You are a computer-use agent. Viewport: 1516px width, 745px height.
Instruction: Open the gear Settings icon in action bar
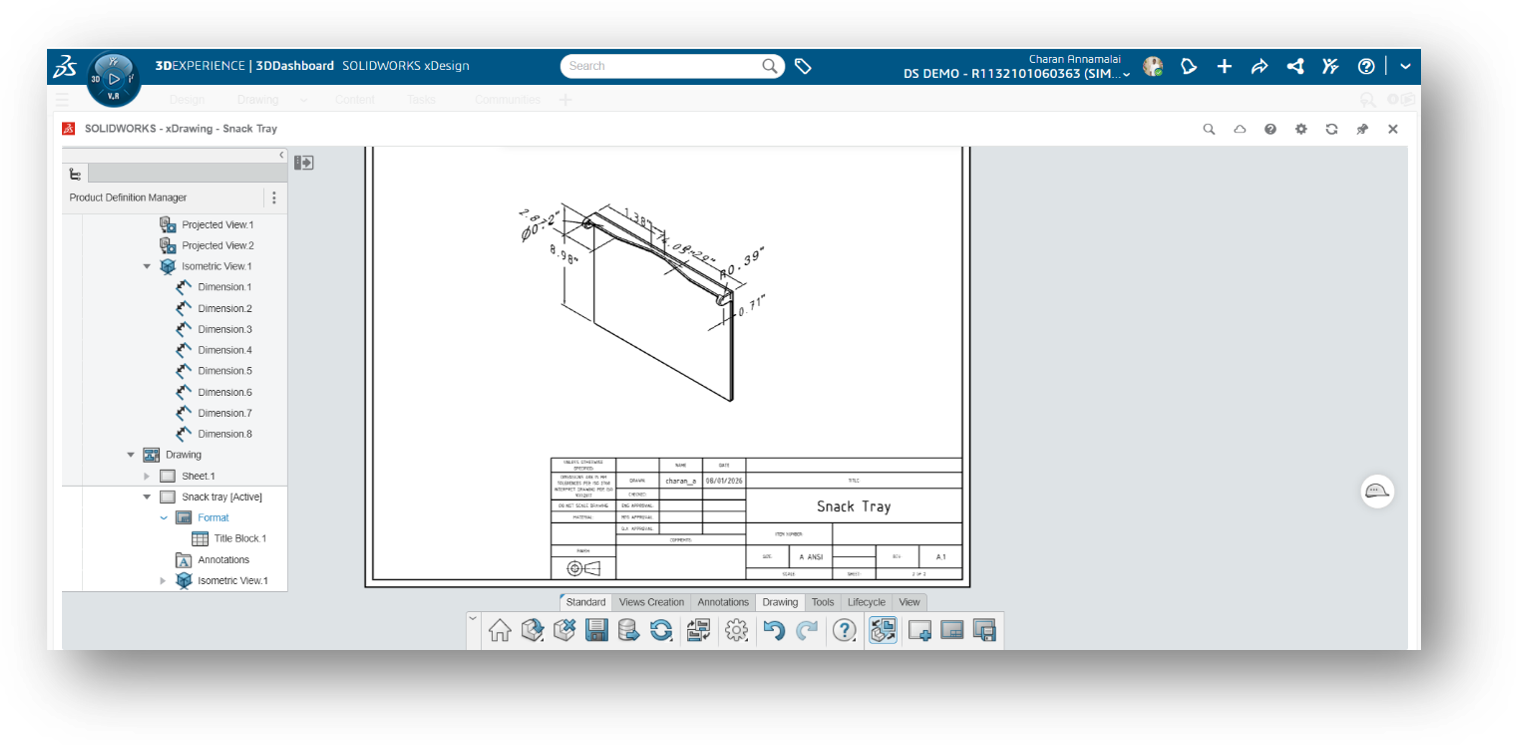737,630
